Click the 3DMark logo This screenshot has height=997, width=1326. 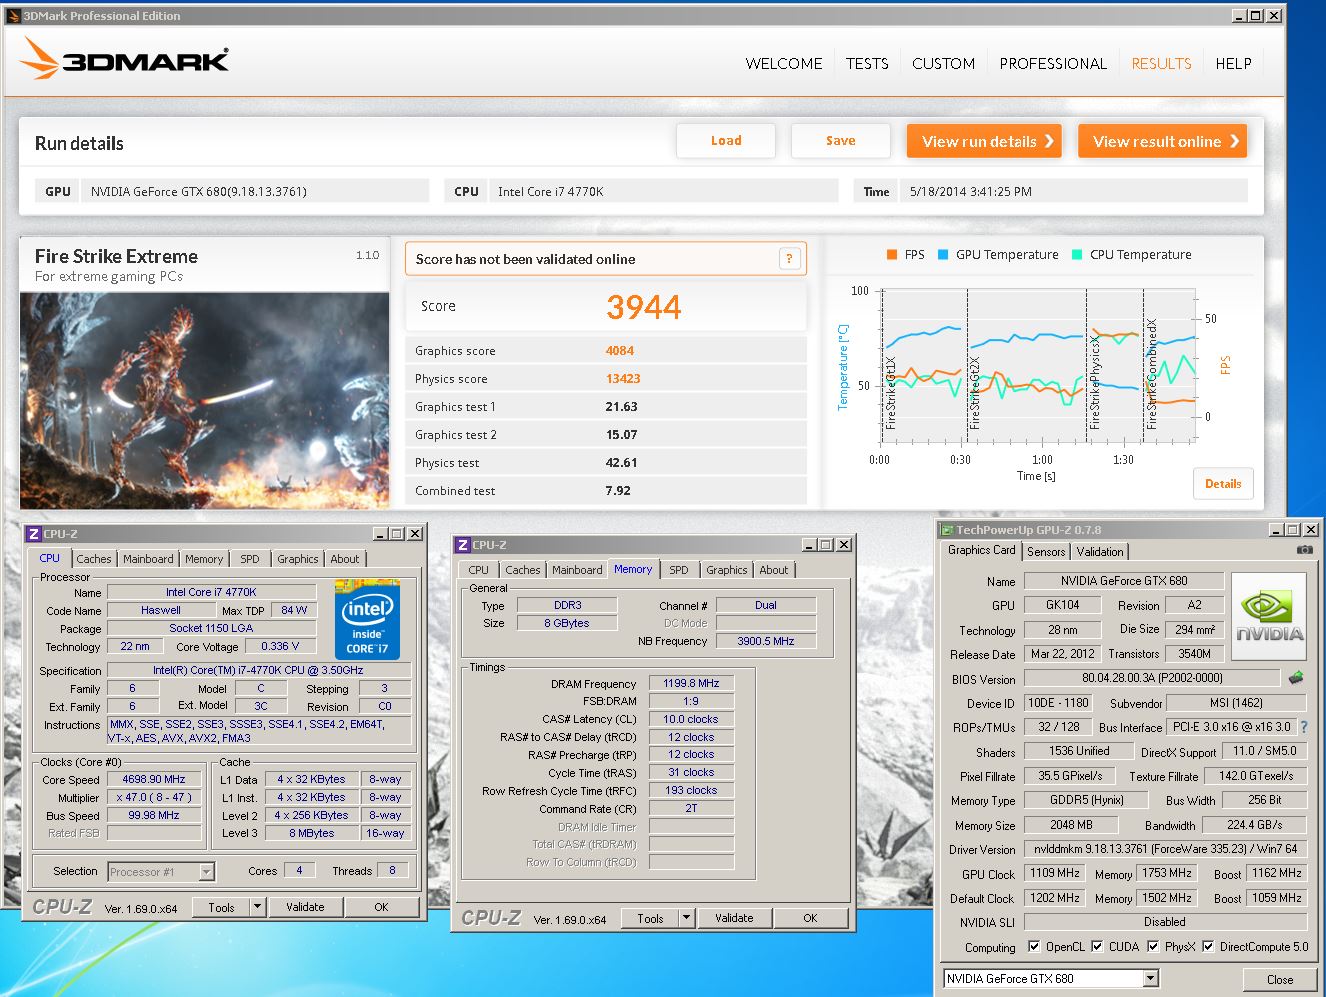click(x=125, y=59)
